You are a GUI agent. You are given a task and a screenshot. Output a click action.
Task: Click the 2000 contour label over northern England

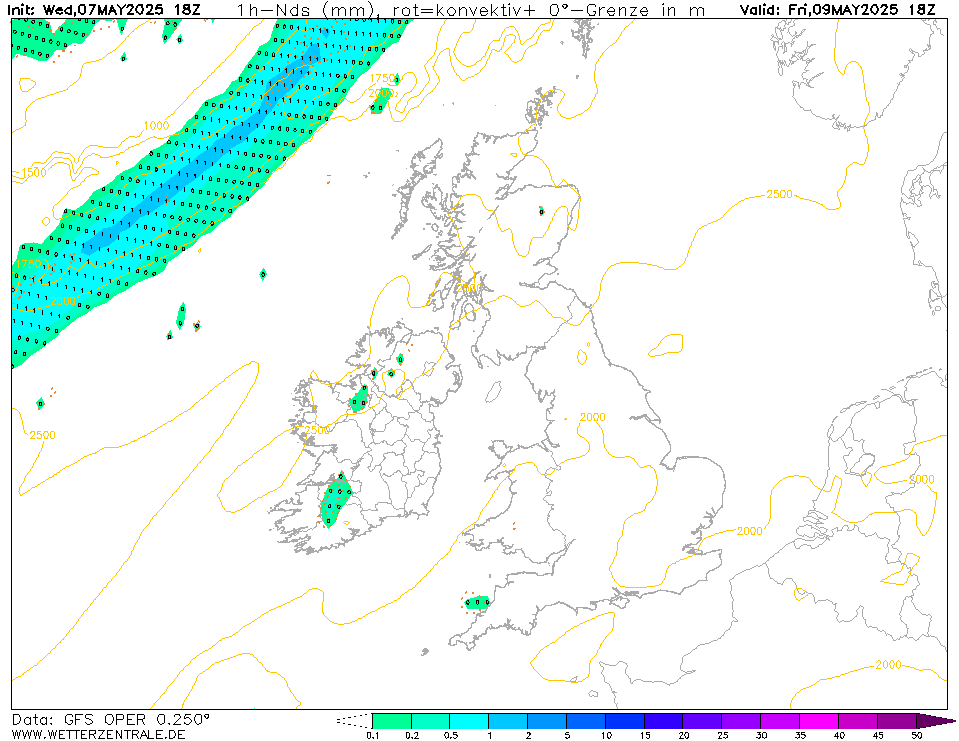pos(592,417)
